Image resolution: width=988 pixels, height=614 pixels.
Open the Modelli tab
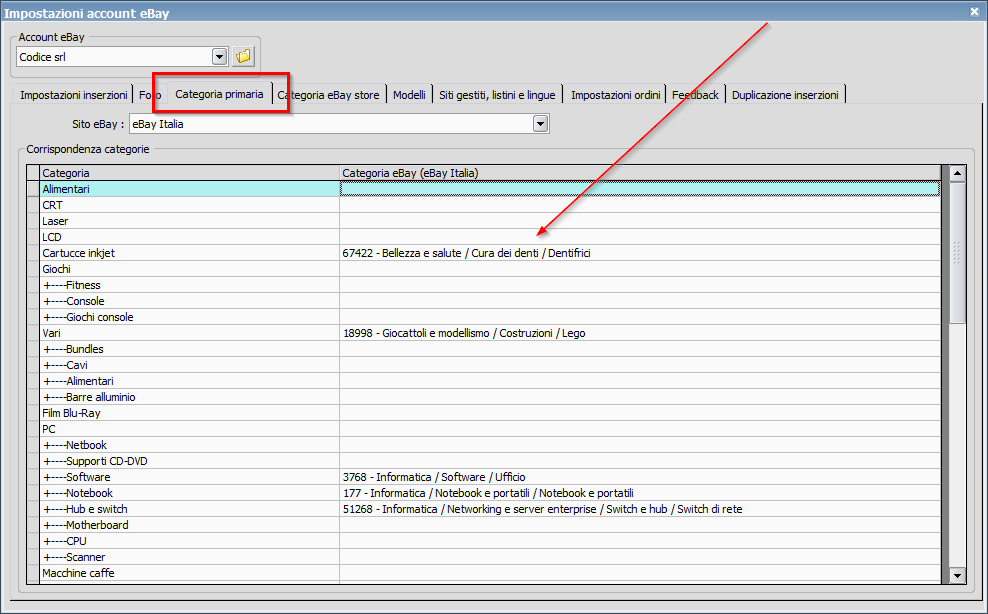pos(409,95)
